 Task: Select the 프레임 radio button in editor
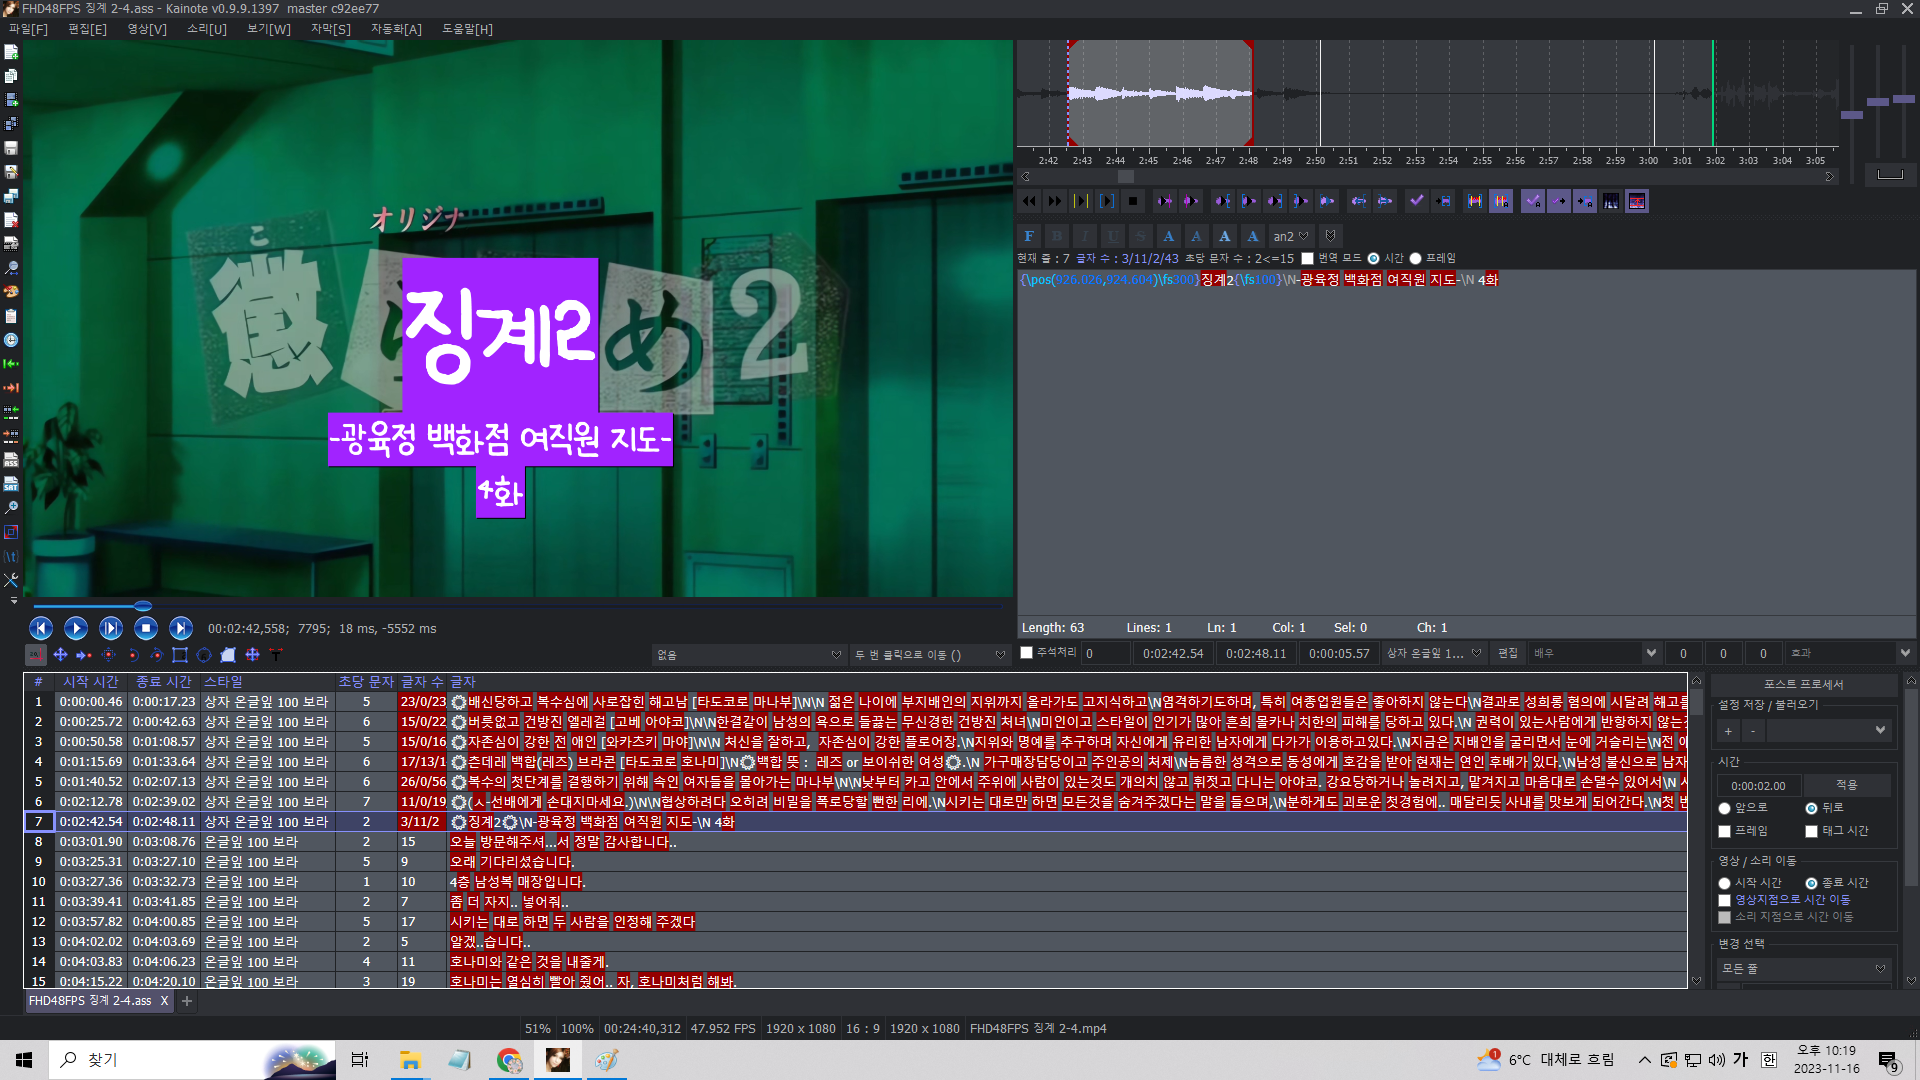point(1416,259)
